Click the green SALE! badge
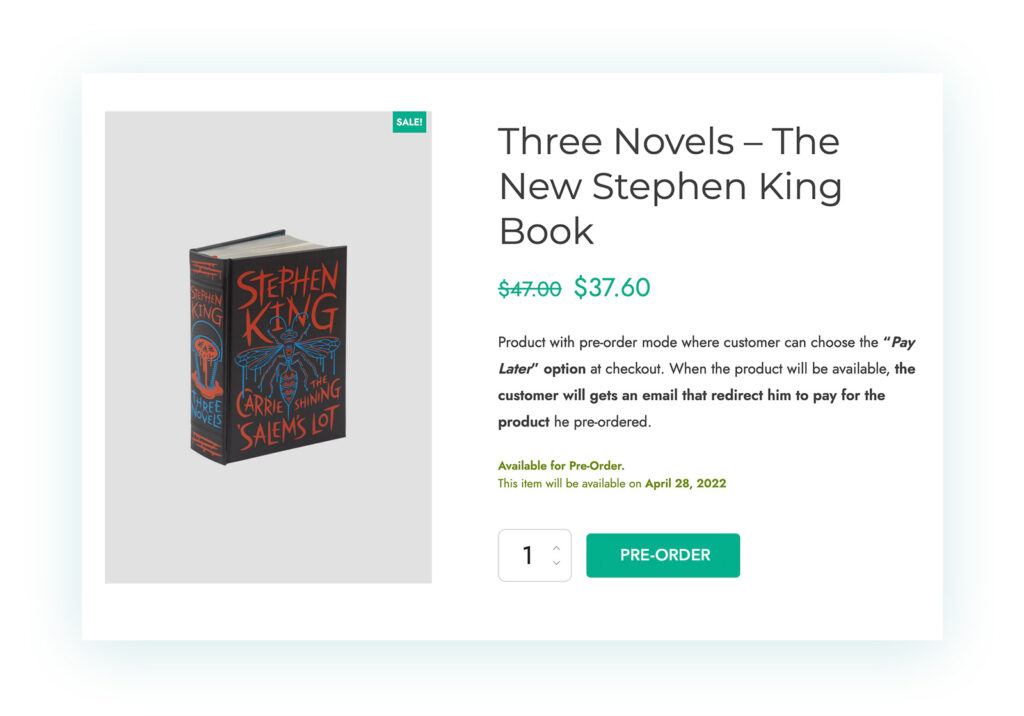 (x=409, y=122)
